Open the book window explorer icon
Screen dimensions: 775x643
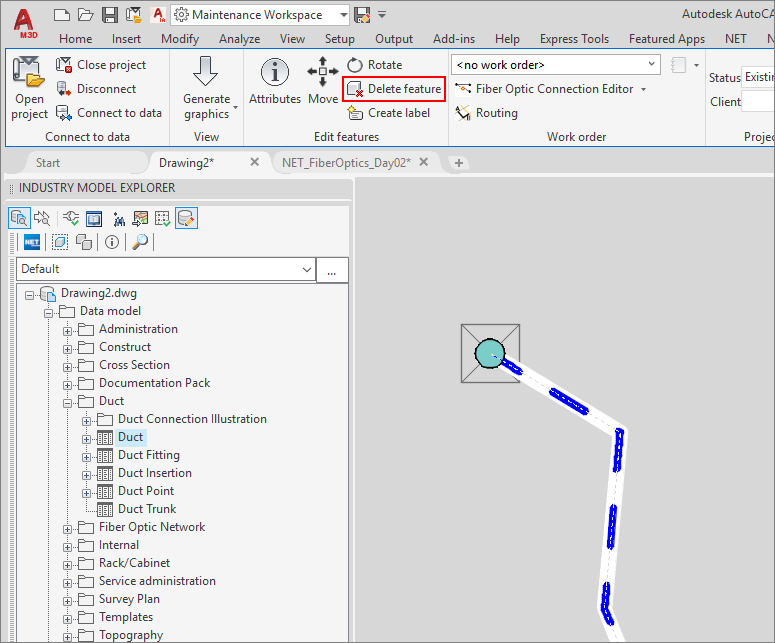pos(94,218)
